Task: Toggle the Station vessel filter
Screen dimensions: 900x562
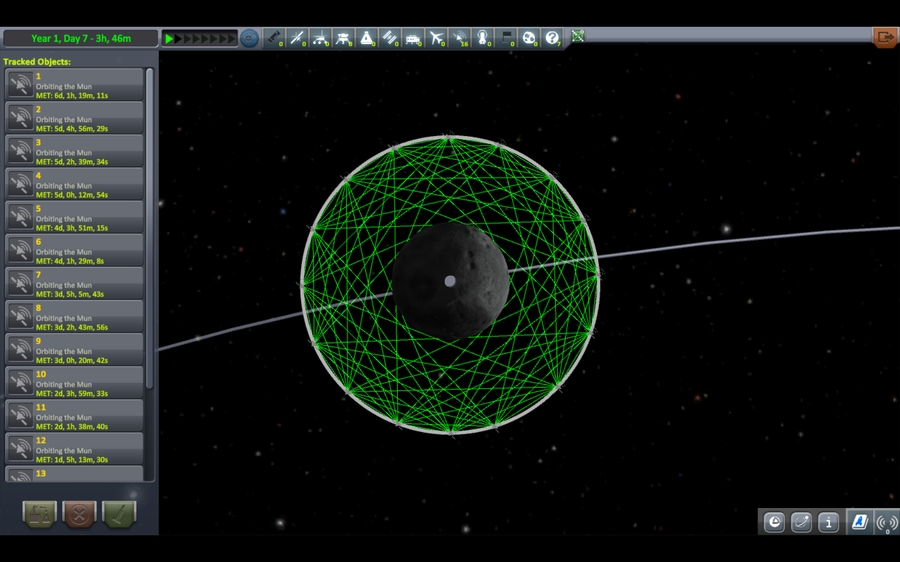Action: pos(390,38)
